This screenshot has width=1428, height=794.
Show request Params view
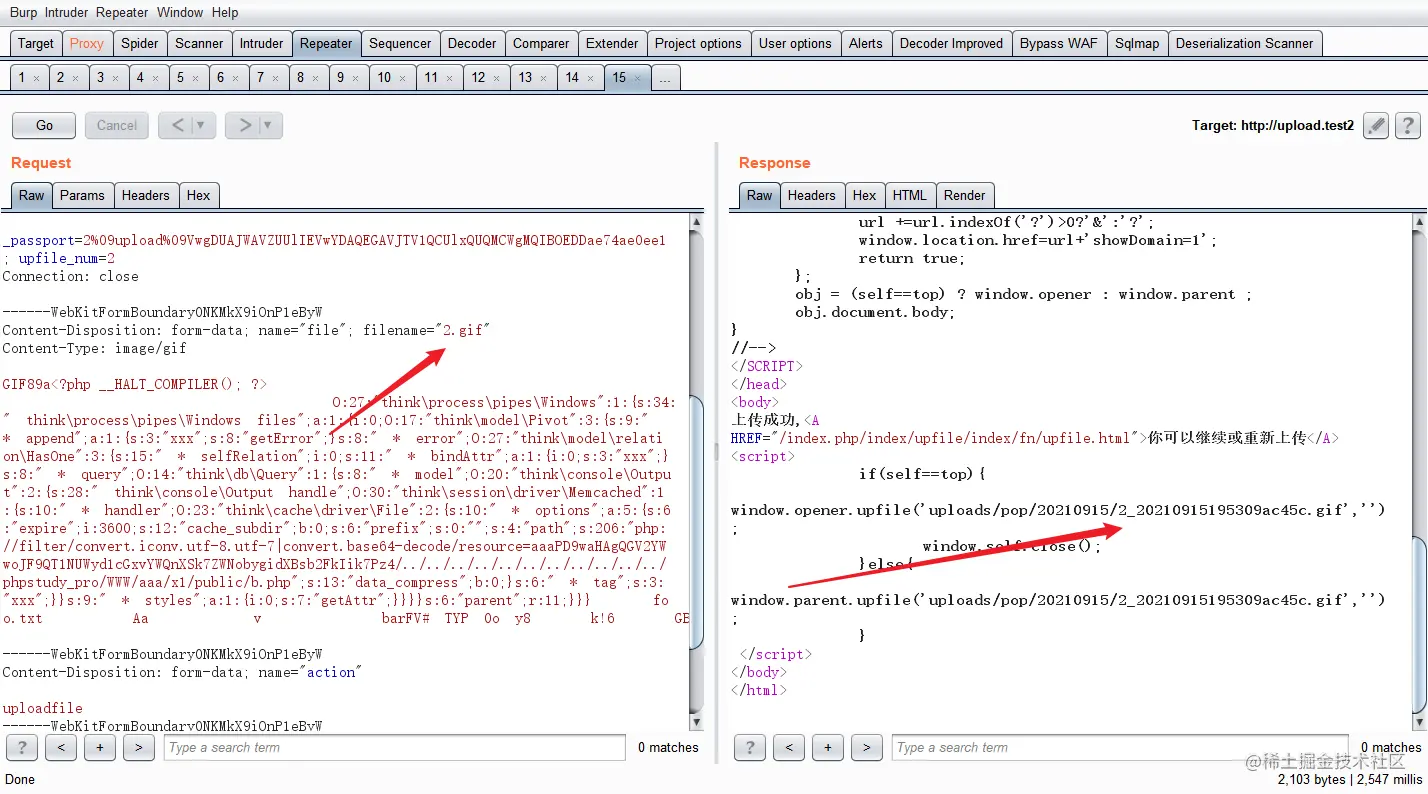coord(82,195)
